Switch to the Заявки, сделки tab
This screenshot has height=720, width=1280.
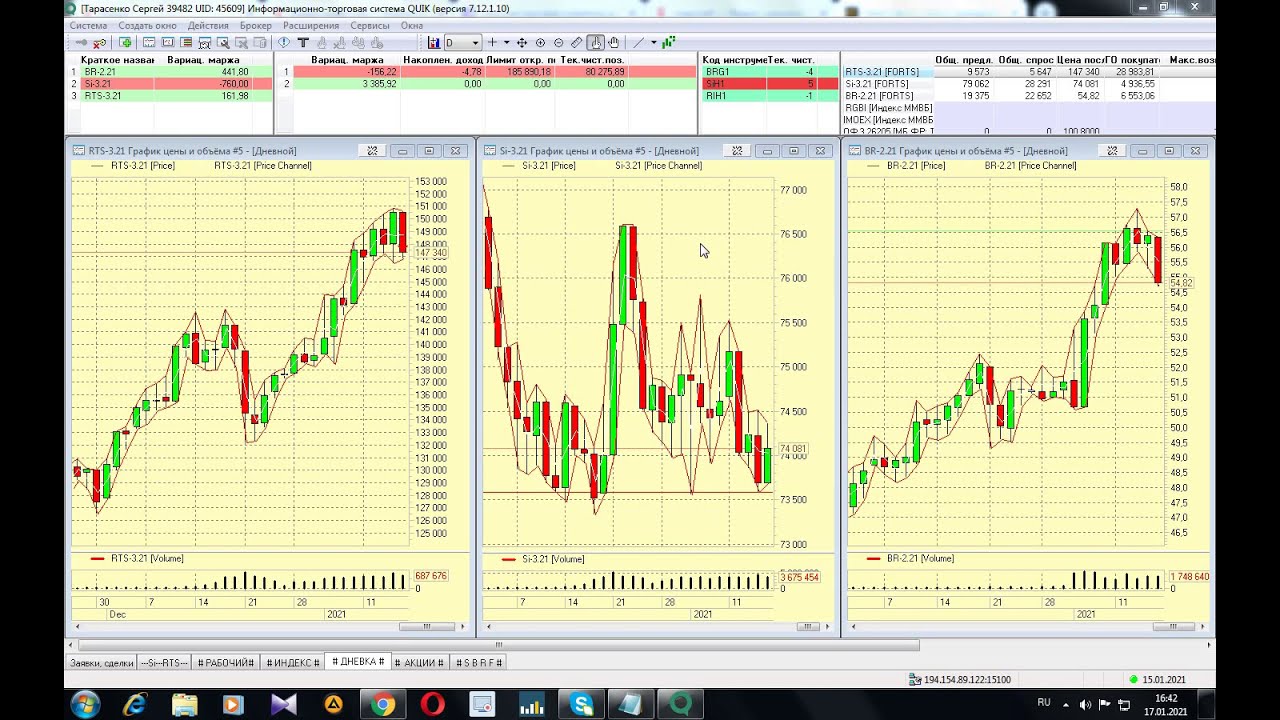[101, 663]
